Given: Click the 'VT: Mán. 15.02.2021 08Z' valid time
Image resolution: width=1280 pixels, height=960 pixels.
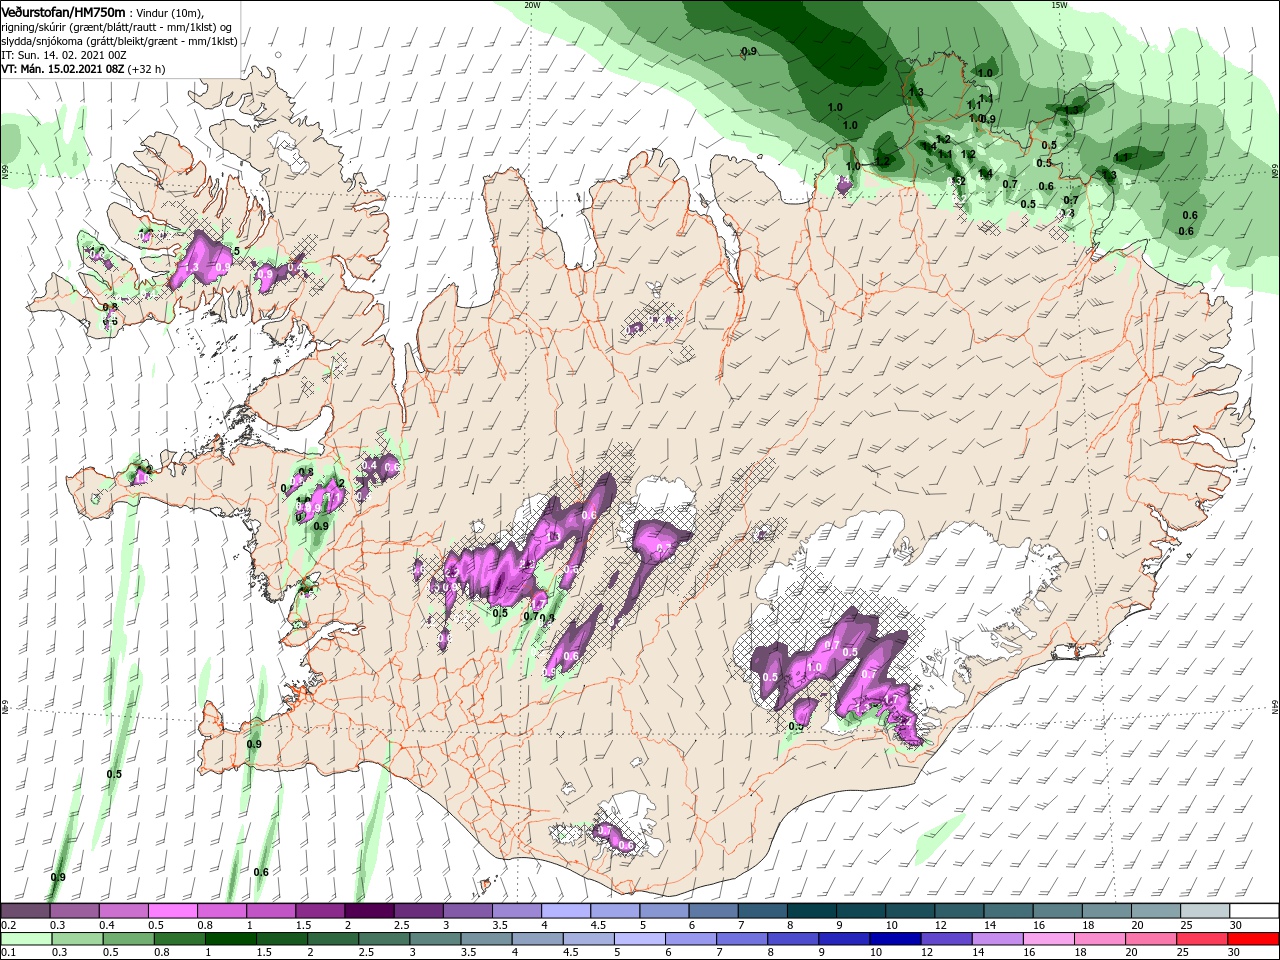Looking at the screenshot, I should pos(62,70).
